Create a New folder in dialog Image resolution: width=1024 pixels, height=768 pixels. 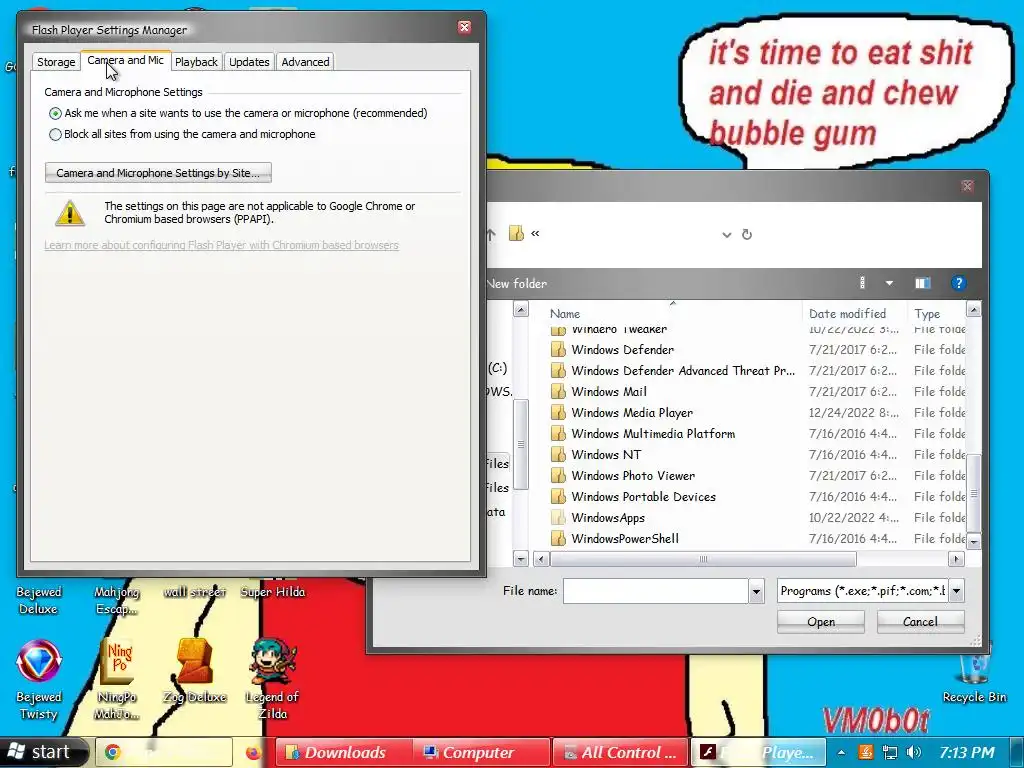click(x=517, y=283)
